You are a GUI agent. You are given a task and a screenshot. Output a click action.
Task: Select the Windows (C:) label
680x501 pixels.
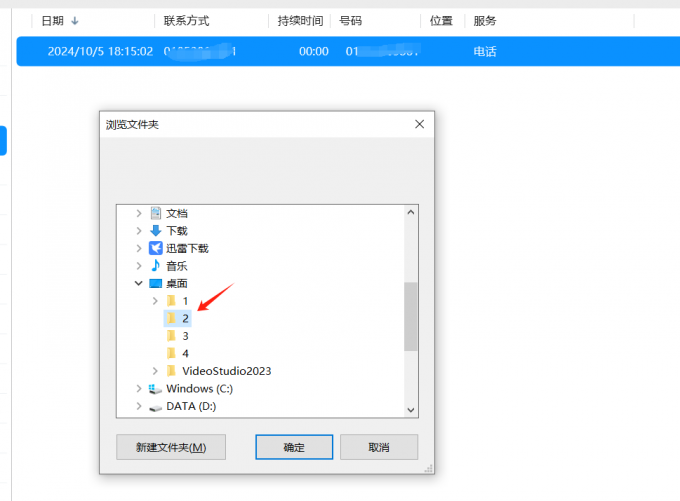(x=199, y=389)
